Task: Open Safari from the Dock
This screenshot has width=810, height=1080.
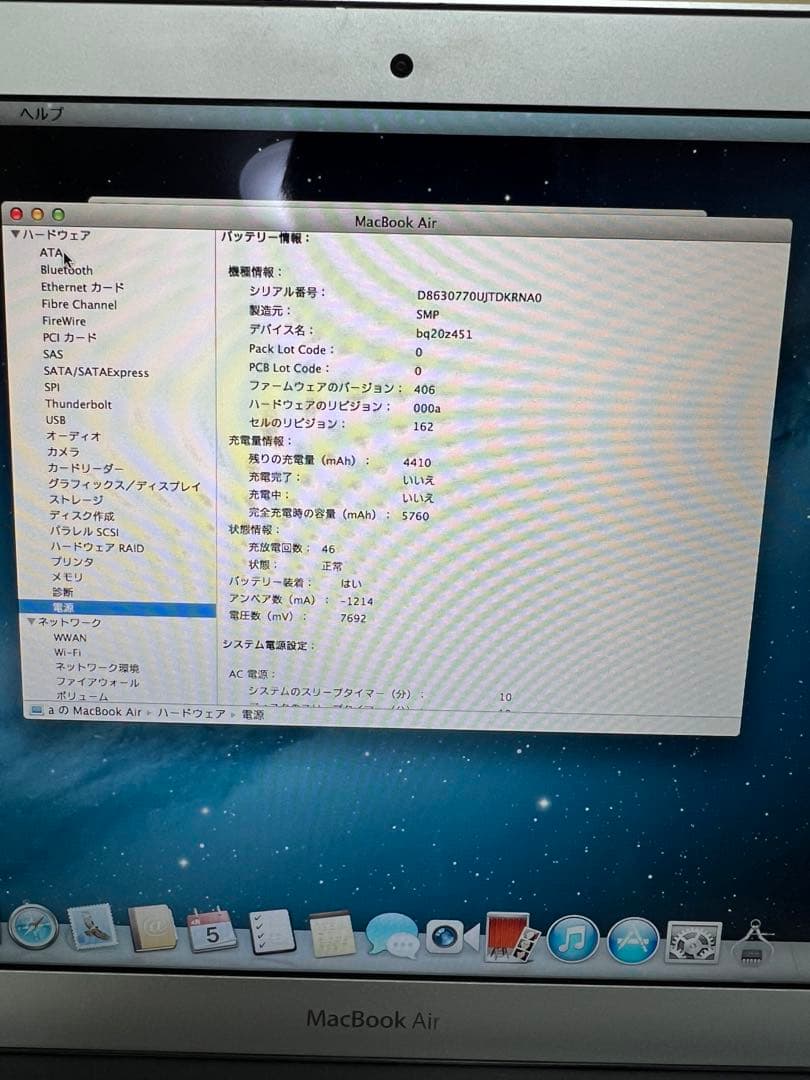Action: (33, 926)
